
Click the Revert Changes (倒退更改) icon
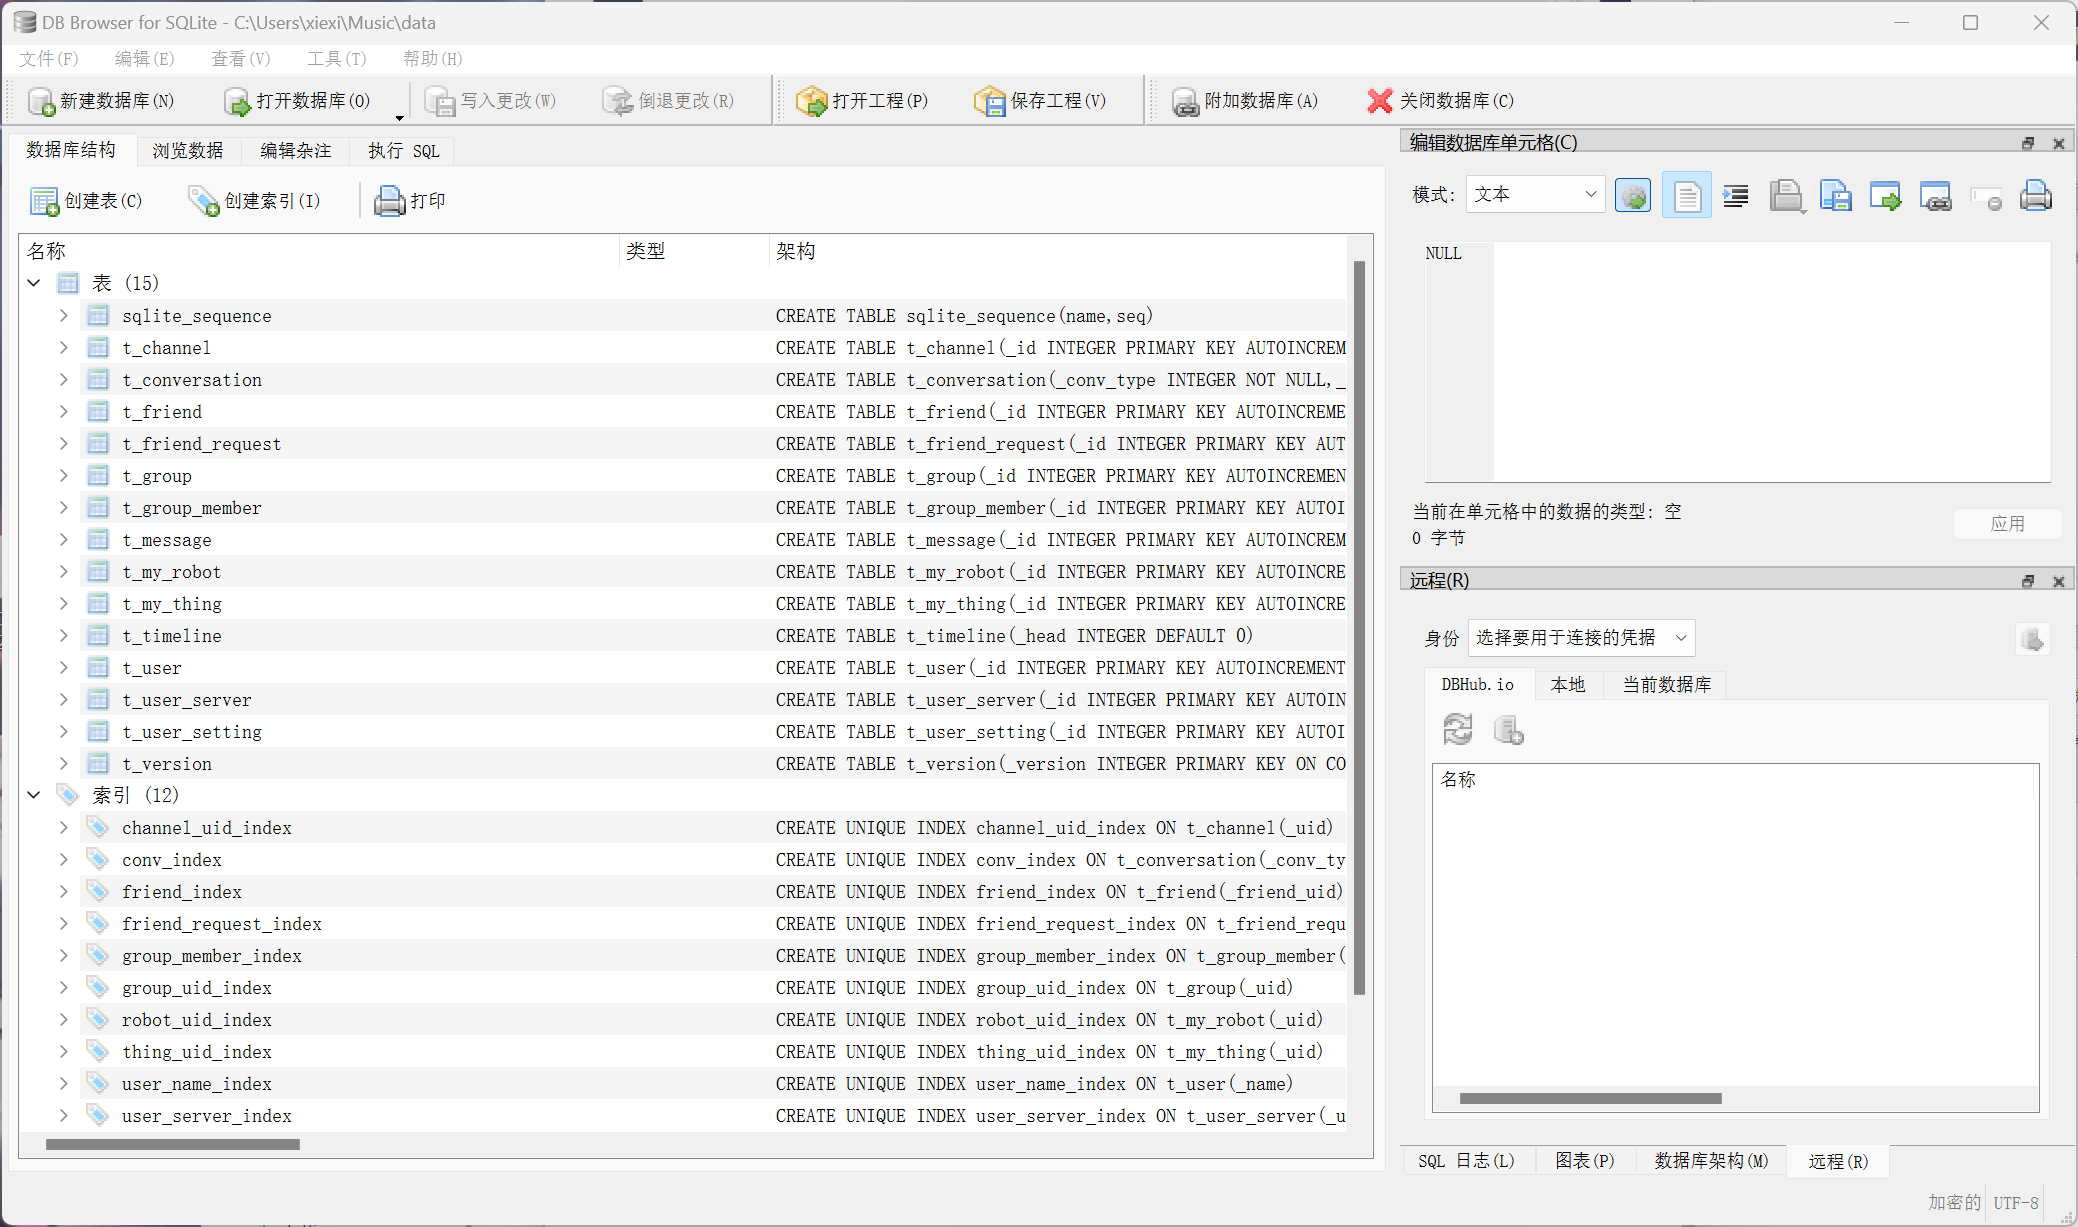pos(618,101)
